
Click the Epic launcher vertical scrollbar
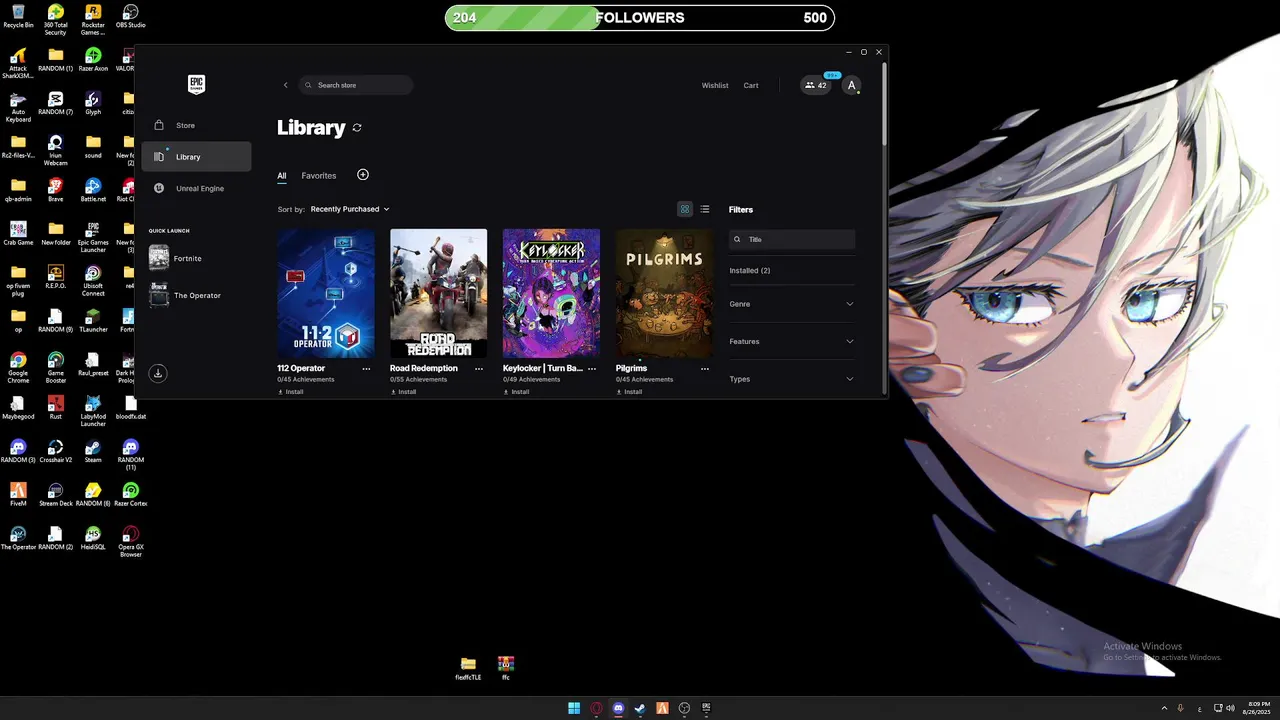click(884, 105)
